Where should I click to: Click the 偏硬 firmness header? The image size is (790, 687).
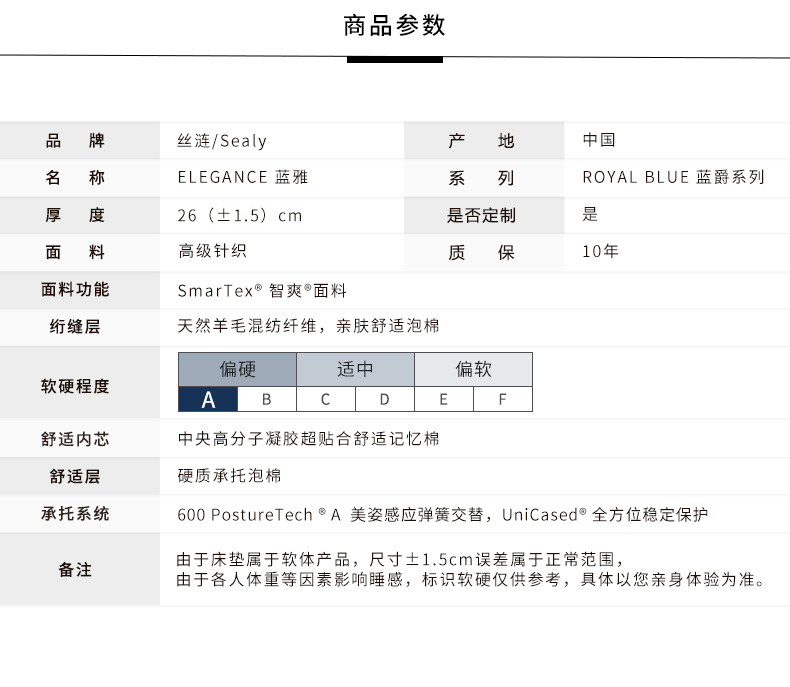click(237, 369)
